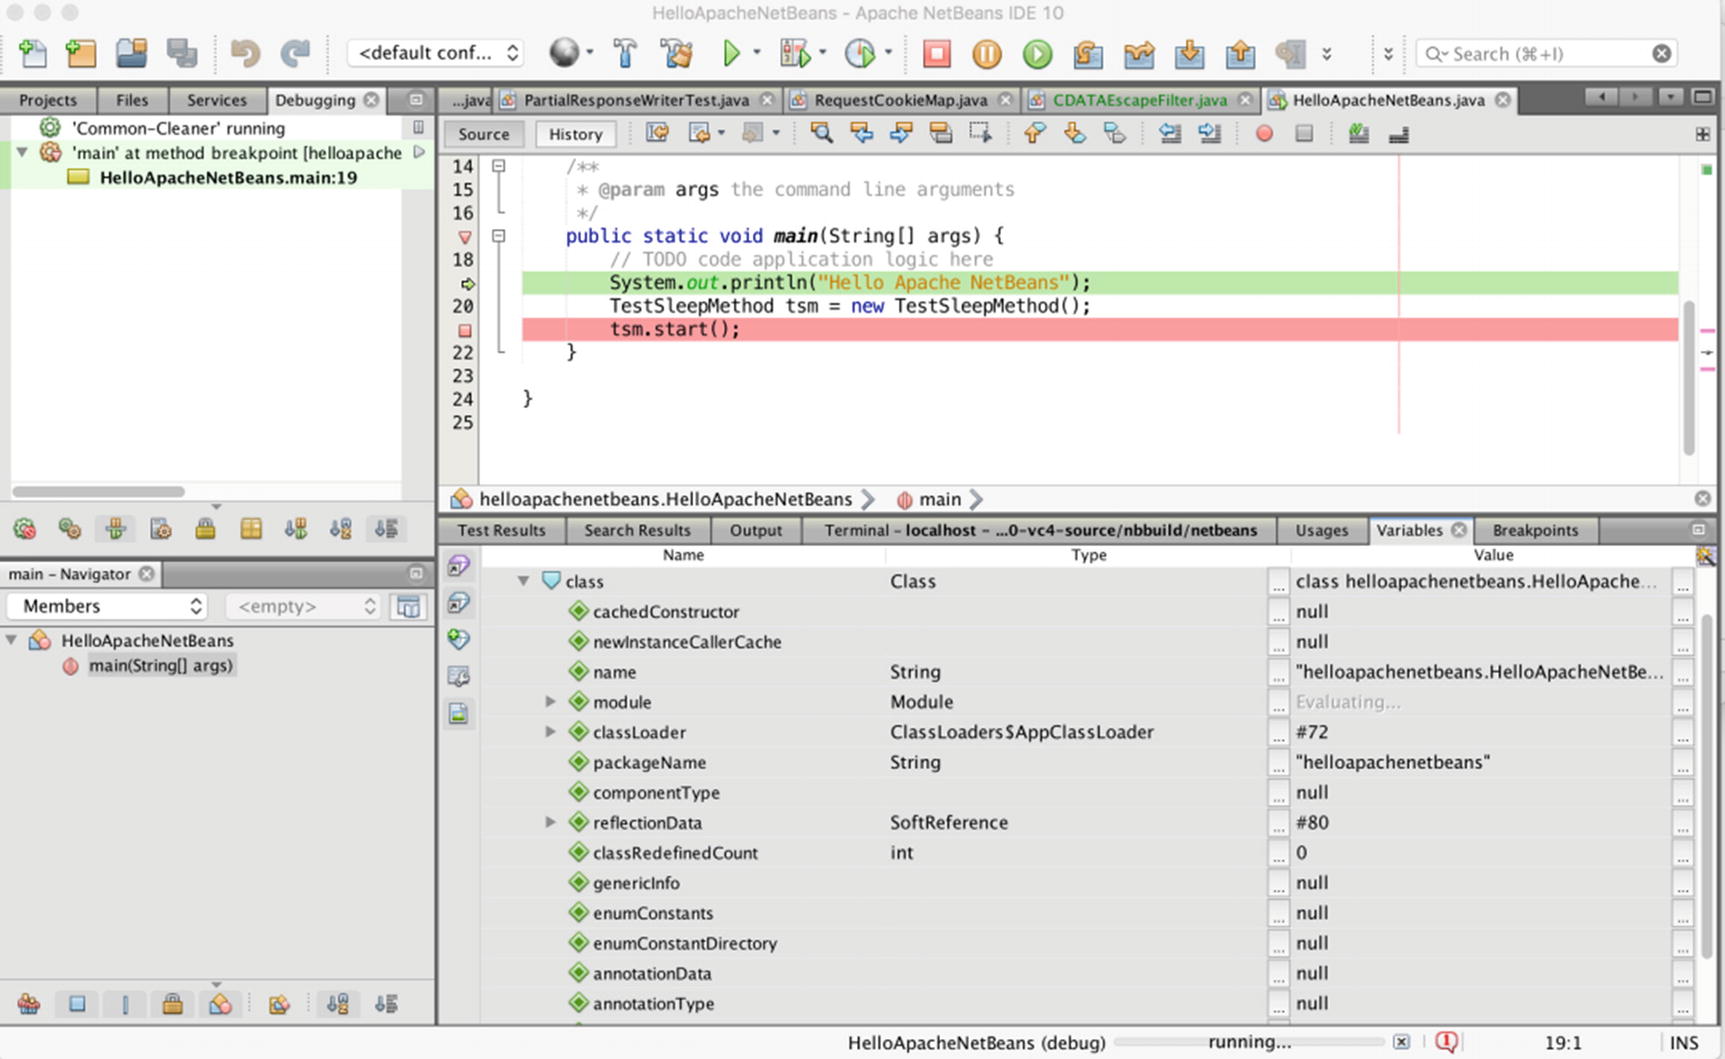Click the horizontal scrollbar in Debugging panel
The height and width of the screenshot is (1059, 1725).
click(x=98, y=491)
